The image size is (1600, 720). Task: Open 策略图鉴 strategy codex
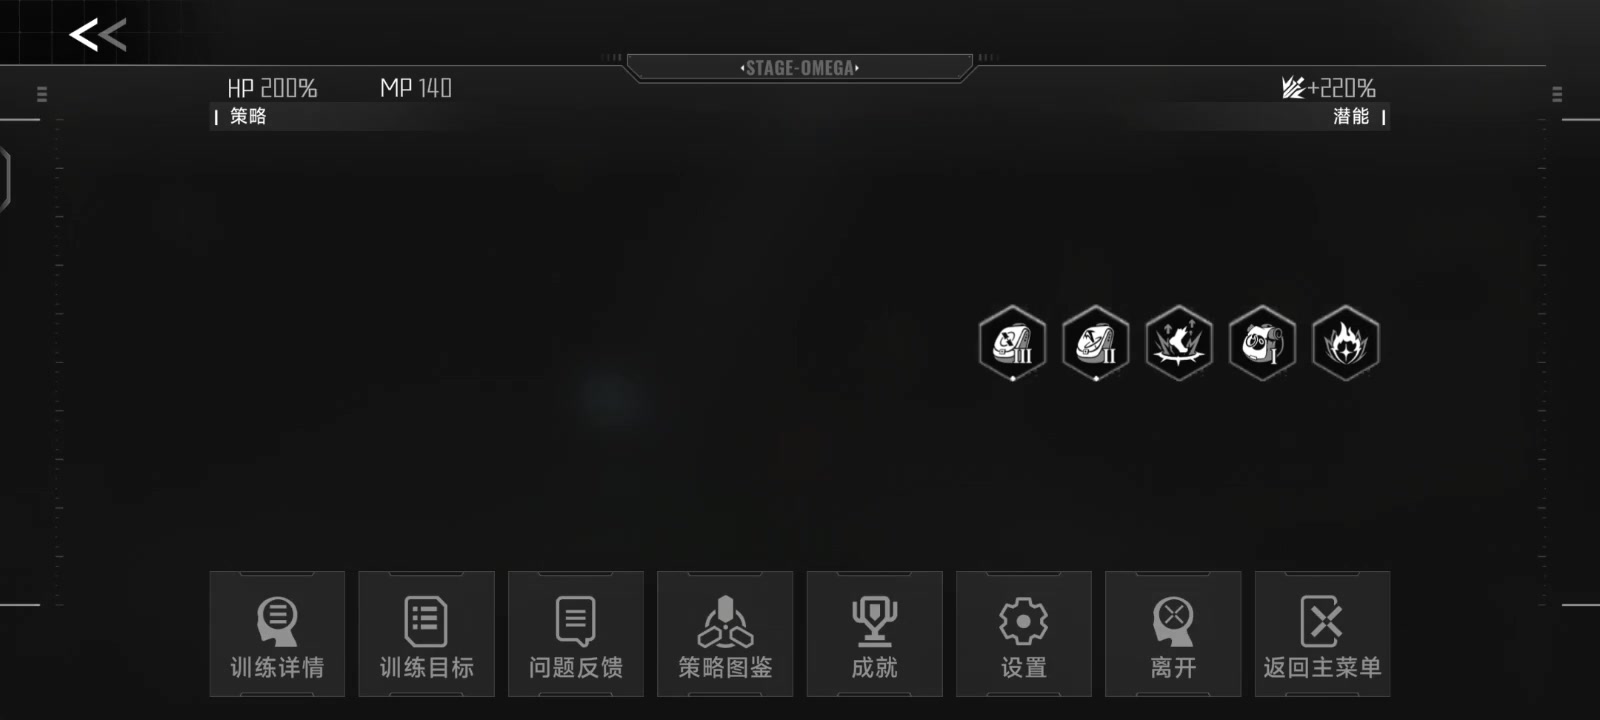point(725,634)
